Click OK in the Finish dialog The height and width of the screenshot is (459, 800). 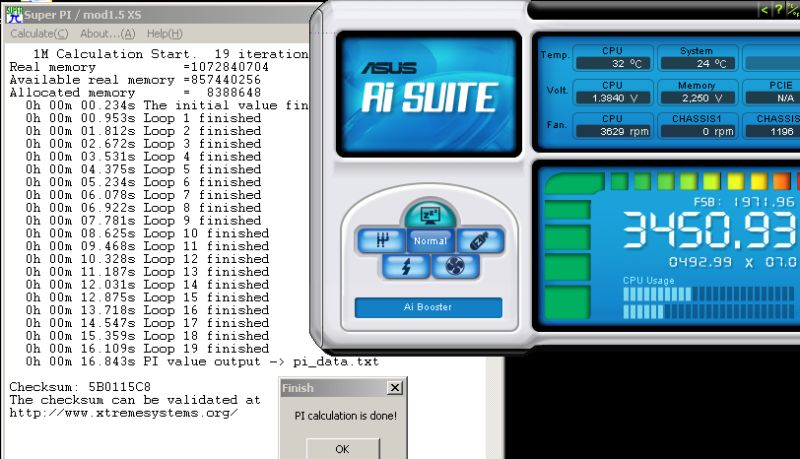342,449
